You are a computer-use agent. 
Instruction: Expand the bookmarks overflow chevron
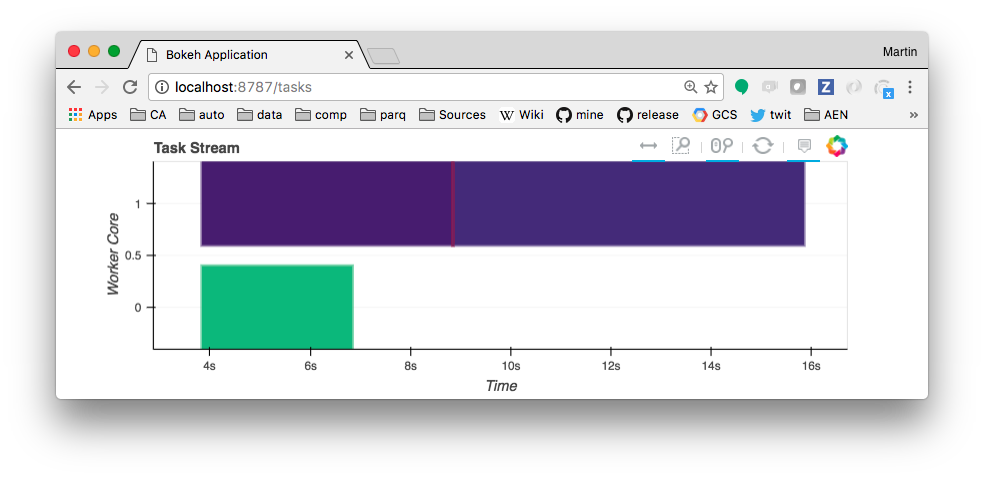pyautogui.click(x=913, y=115)
